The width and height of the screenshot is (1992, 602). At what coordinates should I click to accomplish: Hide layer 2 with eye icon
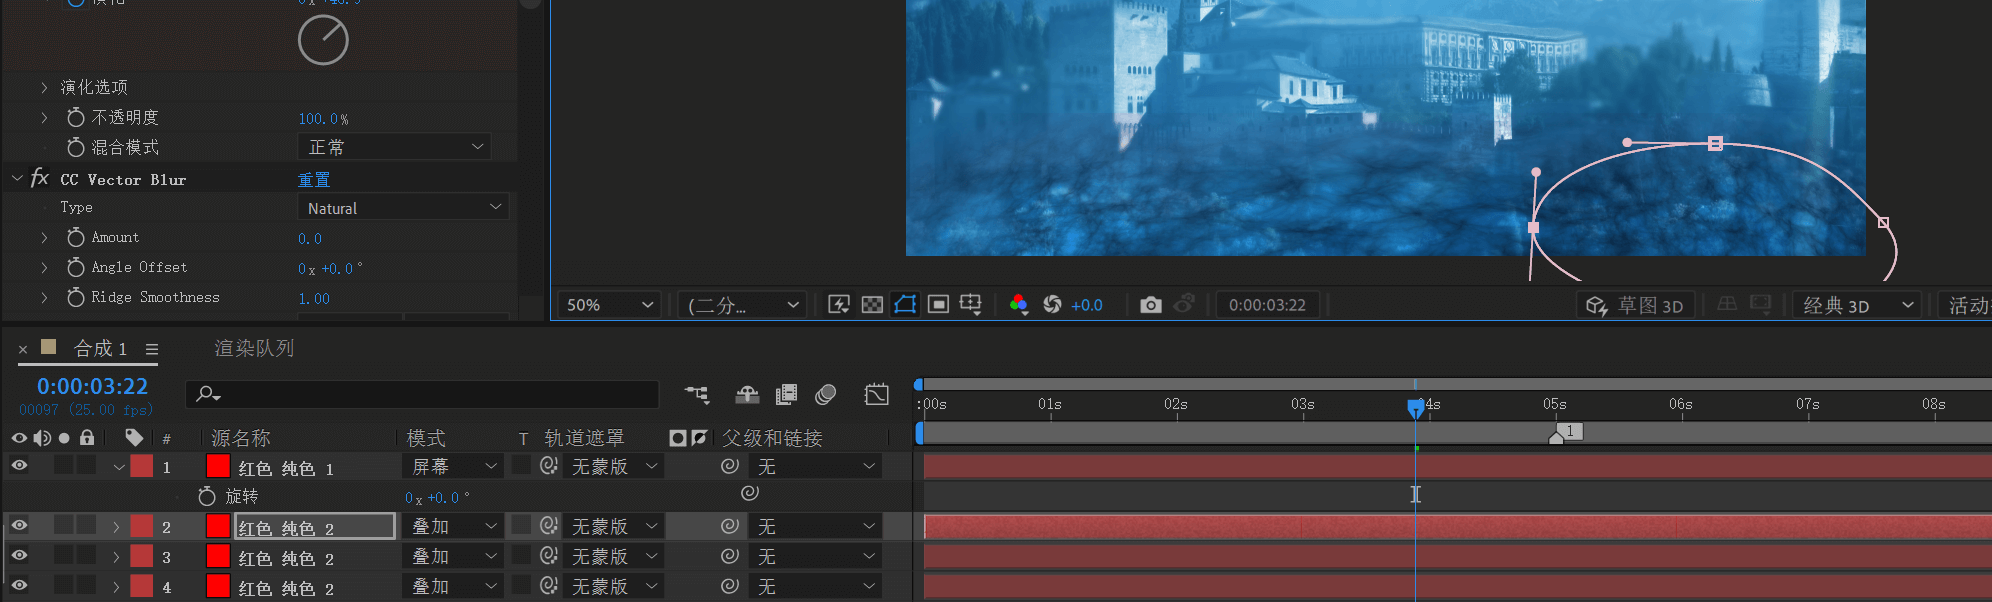pyautogui.click(x=19, y=525)
